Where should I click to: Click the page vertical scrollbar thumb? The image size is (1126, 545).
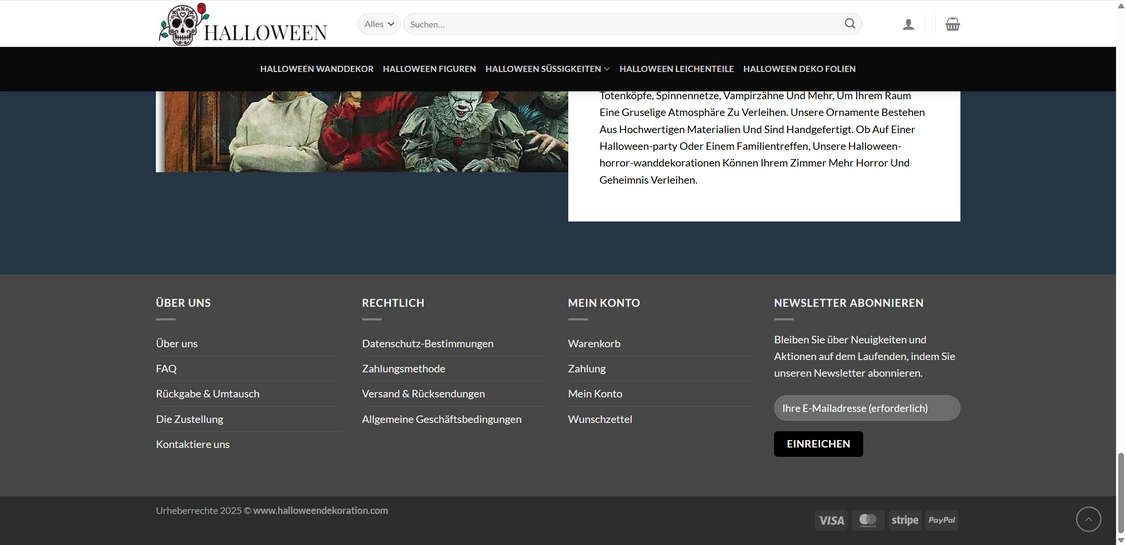tap(1121, 493)
